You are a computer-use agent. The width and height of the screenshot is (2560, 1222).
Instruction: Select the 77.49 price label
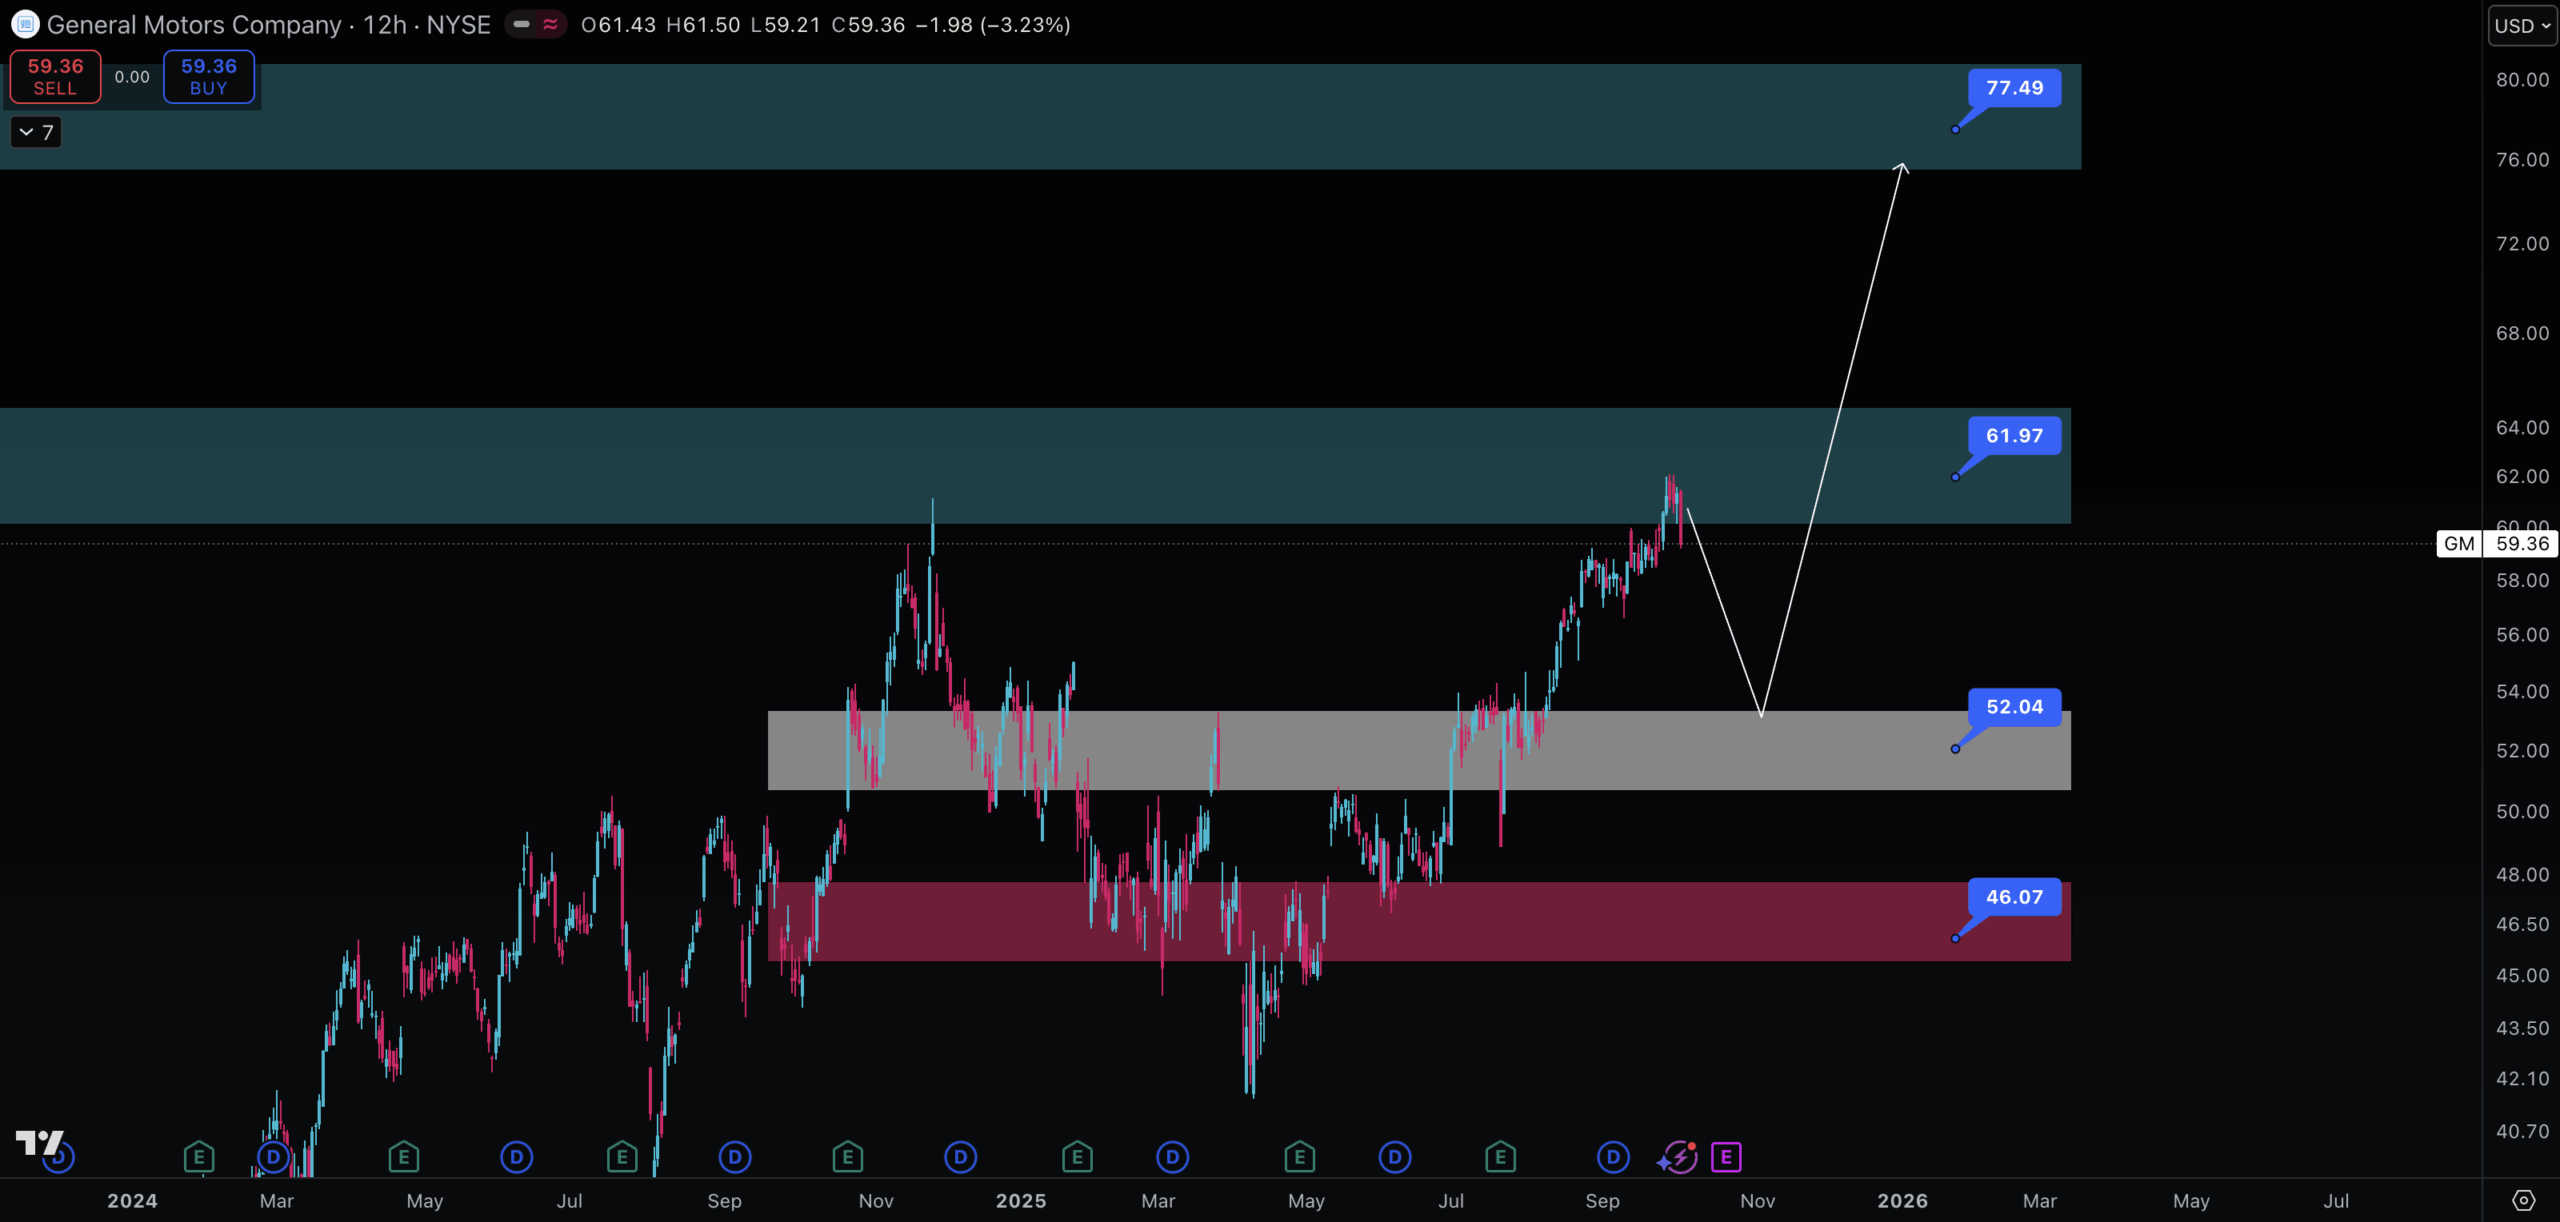tap(2014, 88)
